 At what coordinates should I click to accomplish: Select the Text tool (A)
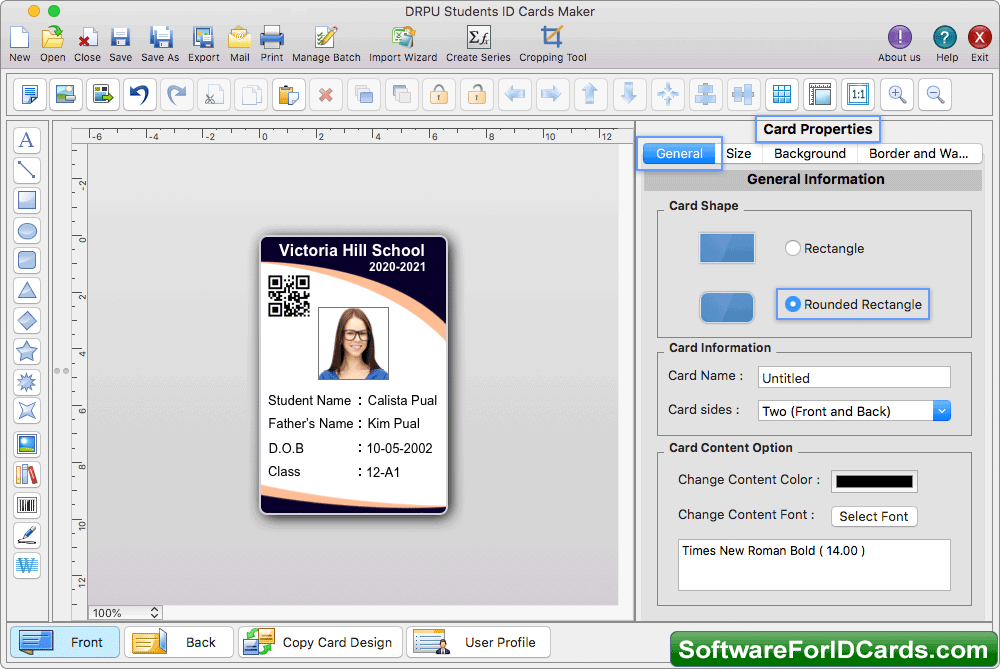27,140
